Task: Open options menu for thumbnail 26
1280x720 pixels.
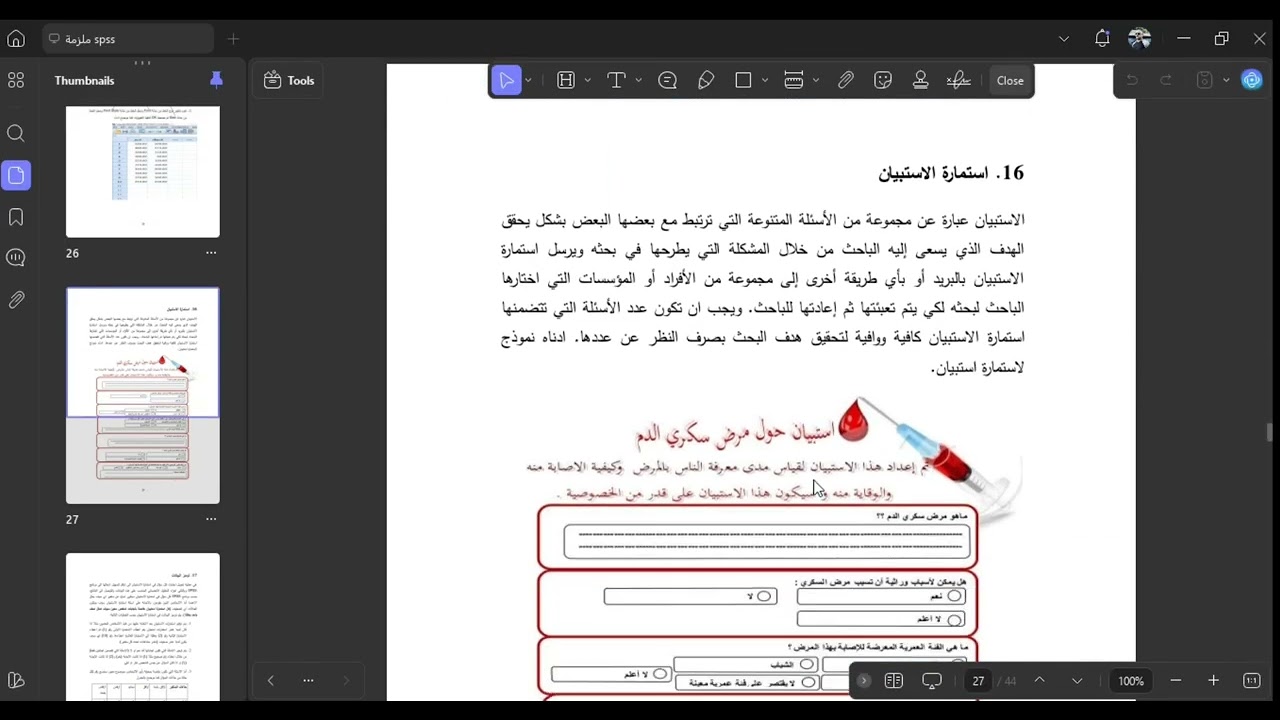Action: pos(211,253)
